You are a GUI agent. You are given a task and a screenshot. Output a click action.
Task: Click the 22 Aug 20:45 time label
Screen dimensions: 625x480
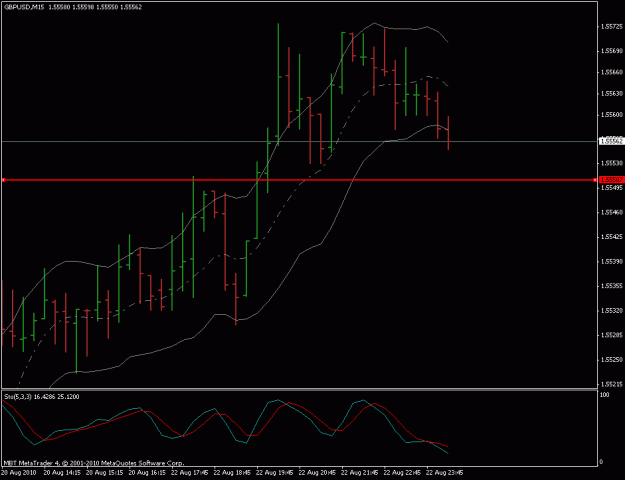click(317, 473)
